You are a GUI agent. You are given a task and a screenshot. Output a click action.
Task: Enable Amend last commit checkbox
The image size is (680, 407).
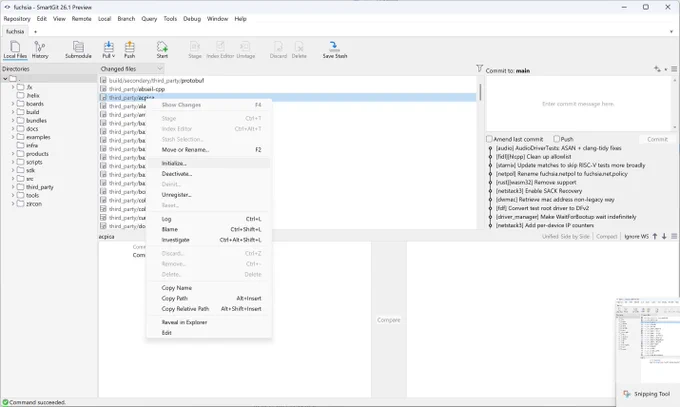pyautogui.click(x=489, y=139)
